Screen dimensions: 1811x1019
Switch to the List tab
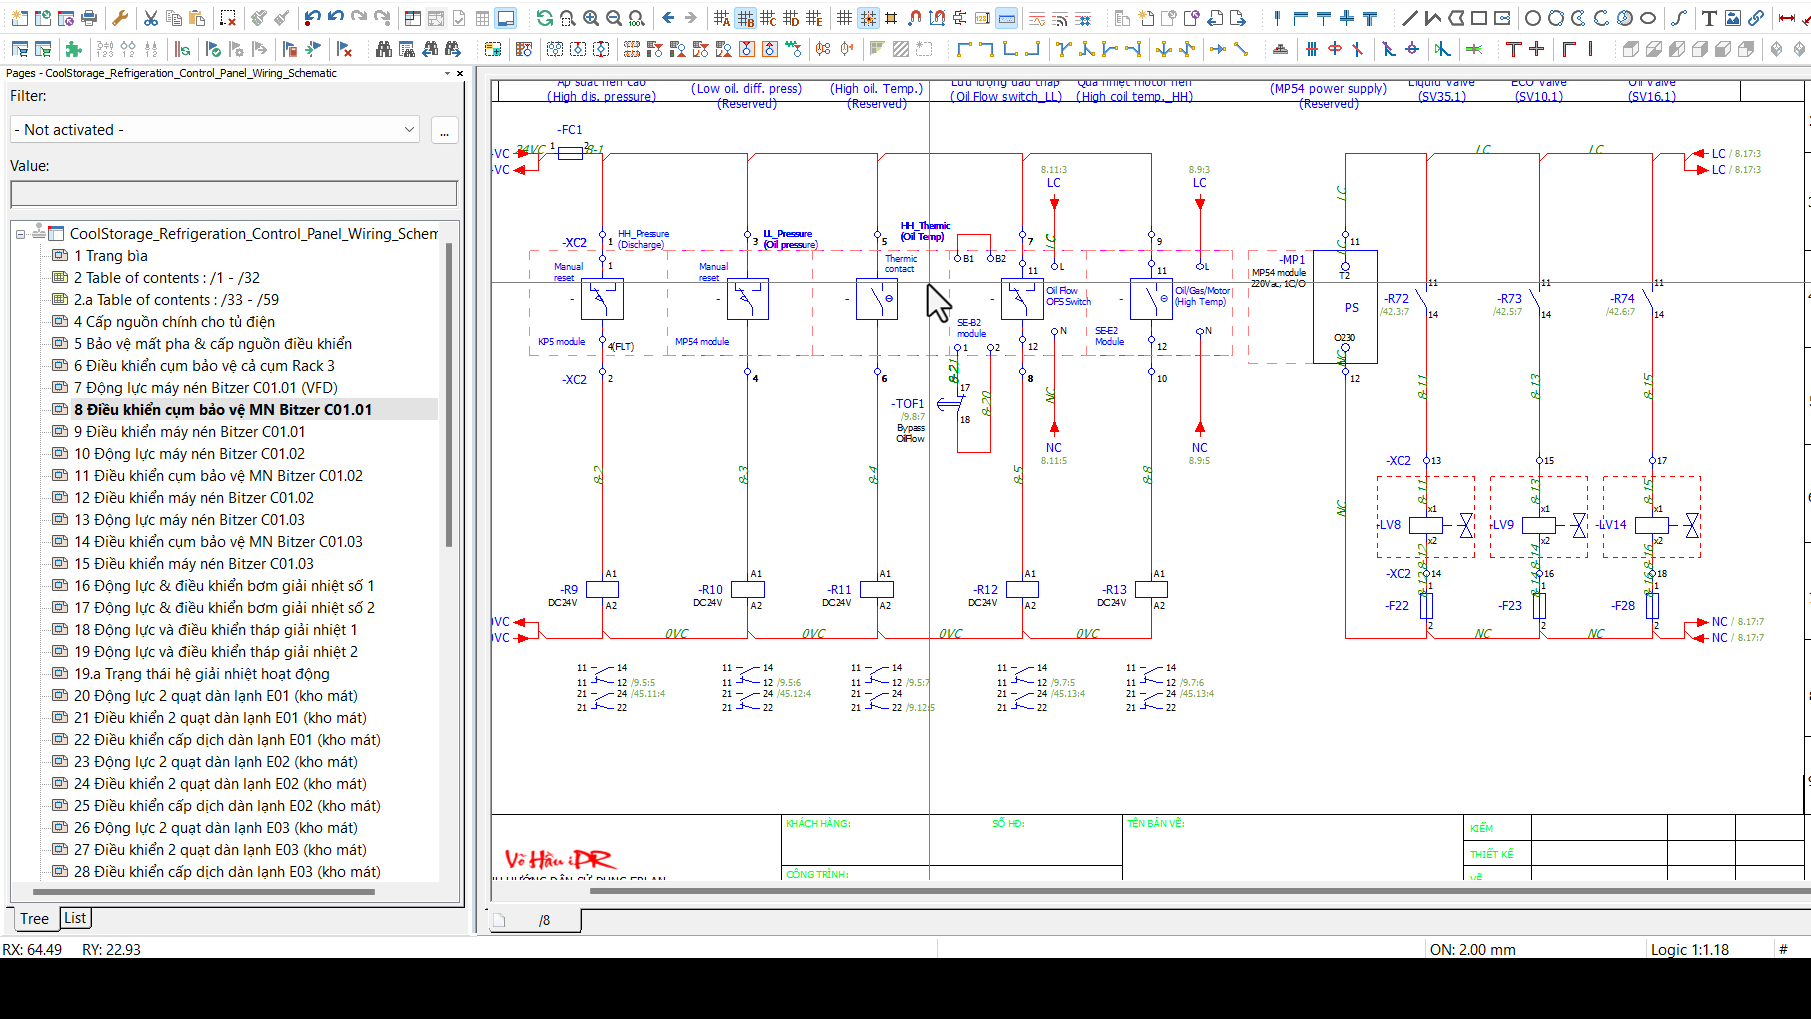(75, 918)
